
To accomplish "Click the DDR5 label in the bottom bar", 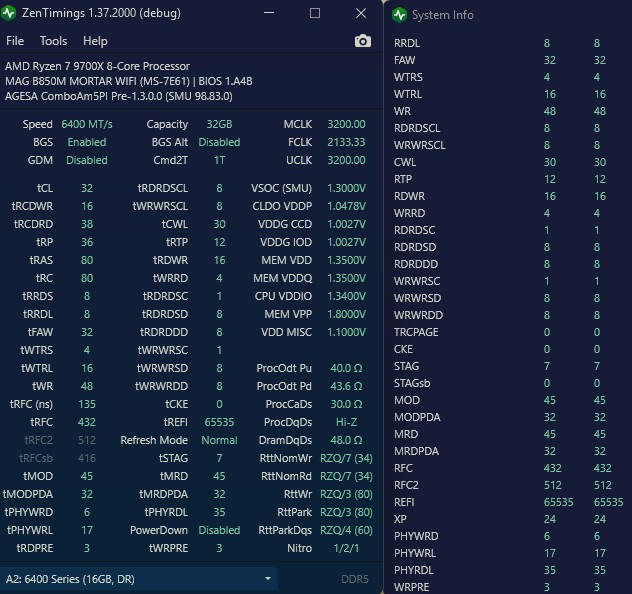I will (355, 579).
